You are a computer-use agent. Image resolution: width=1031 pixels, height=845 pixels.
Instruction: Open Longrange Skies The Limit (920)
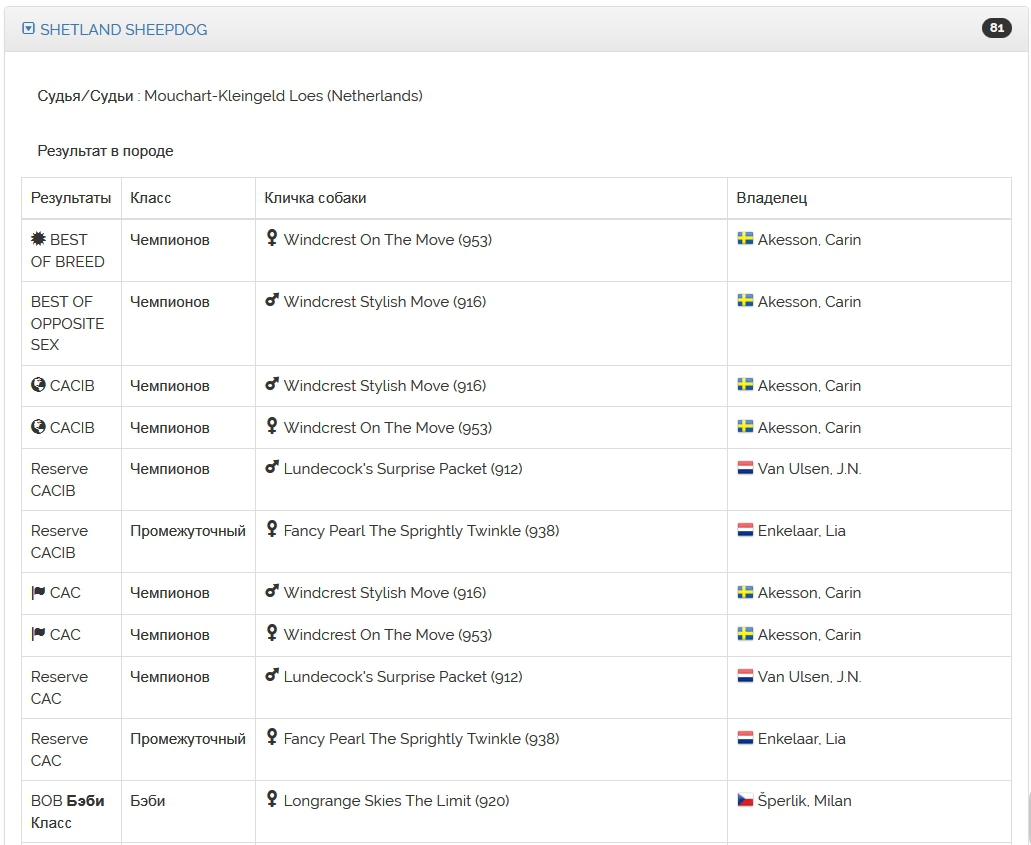pos(396,801)
